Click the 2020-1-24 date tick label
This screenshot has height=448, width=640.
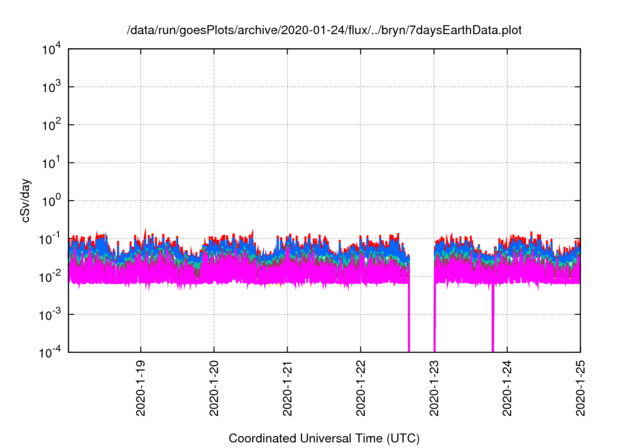tap(507, 388)
